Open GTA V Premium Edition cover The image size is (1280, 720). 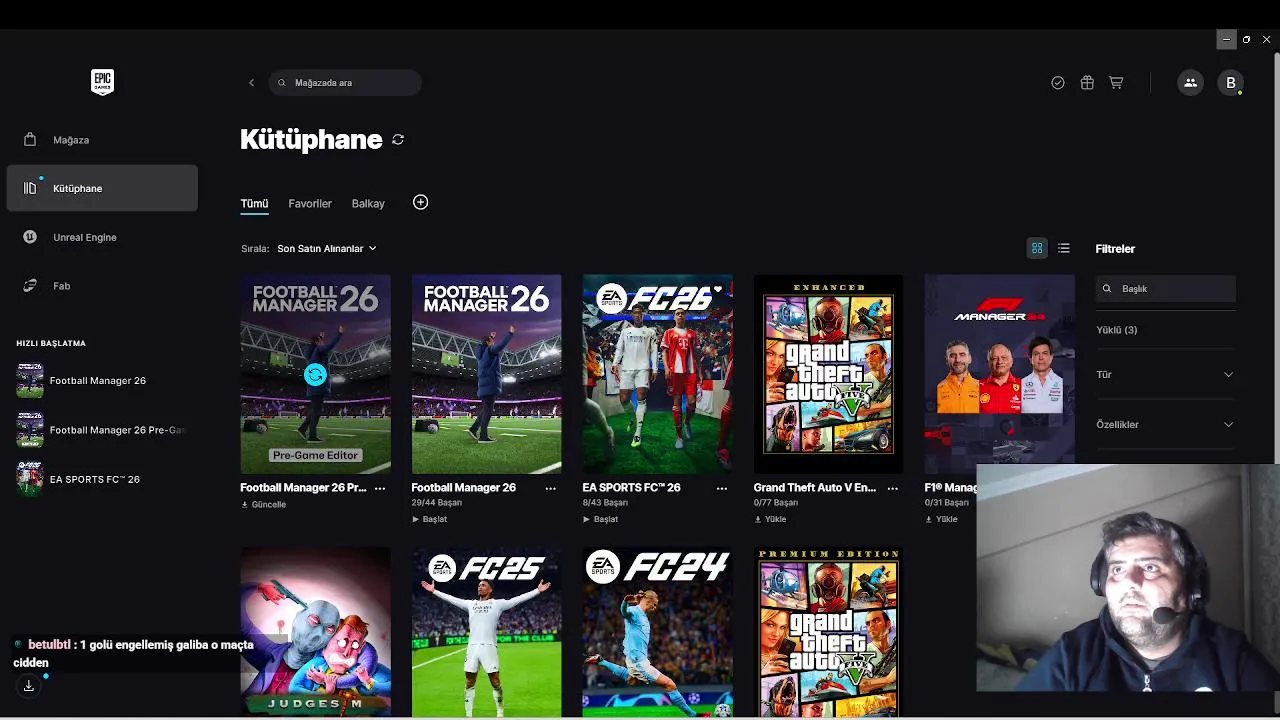[828, 632]
